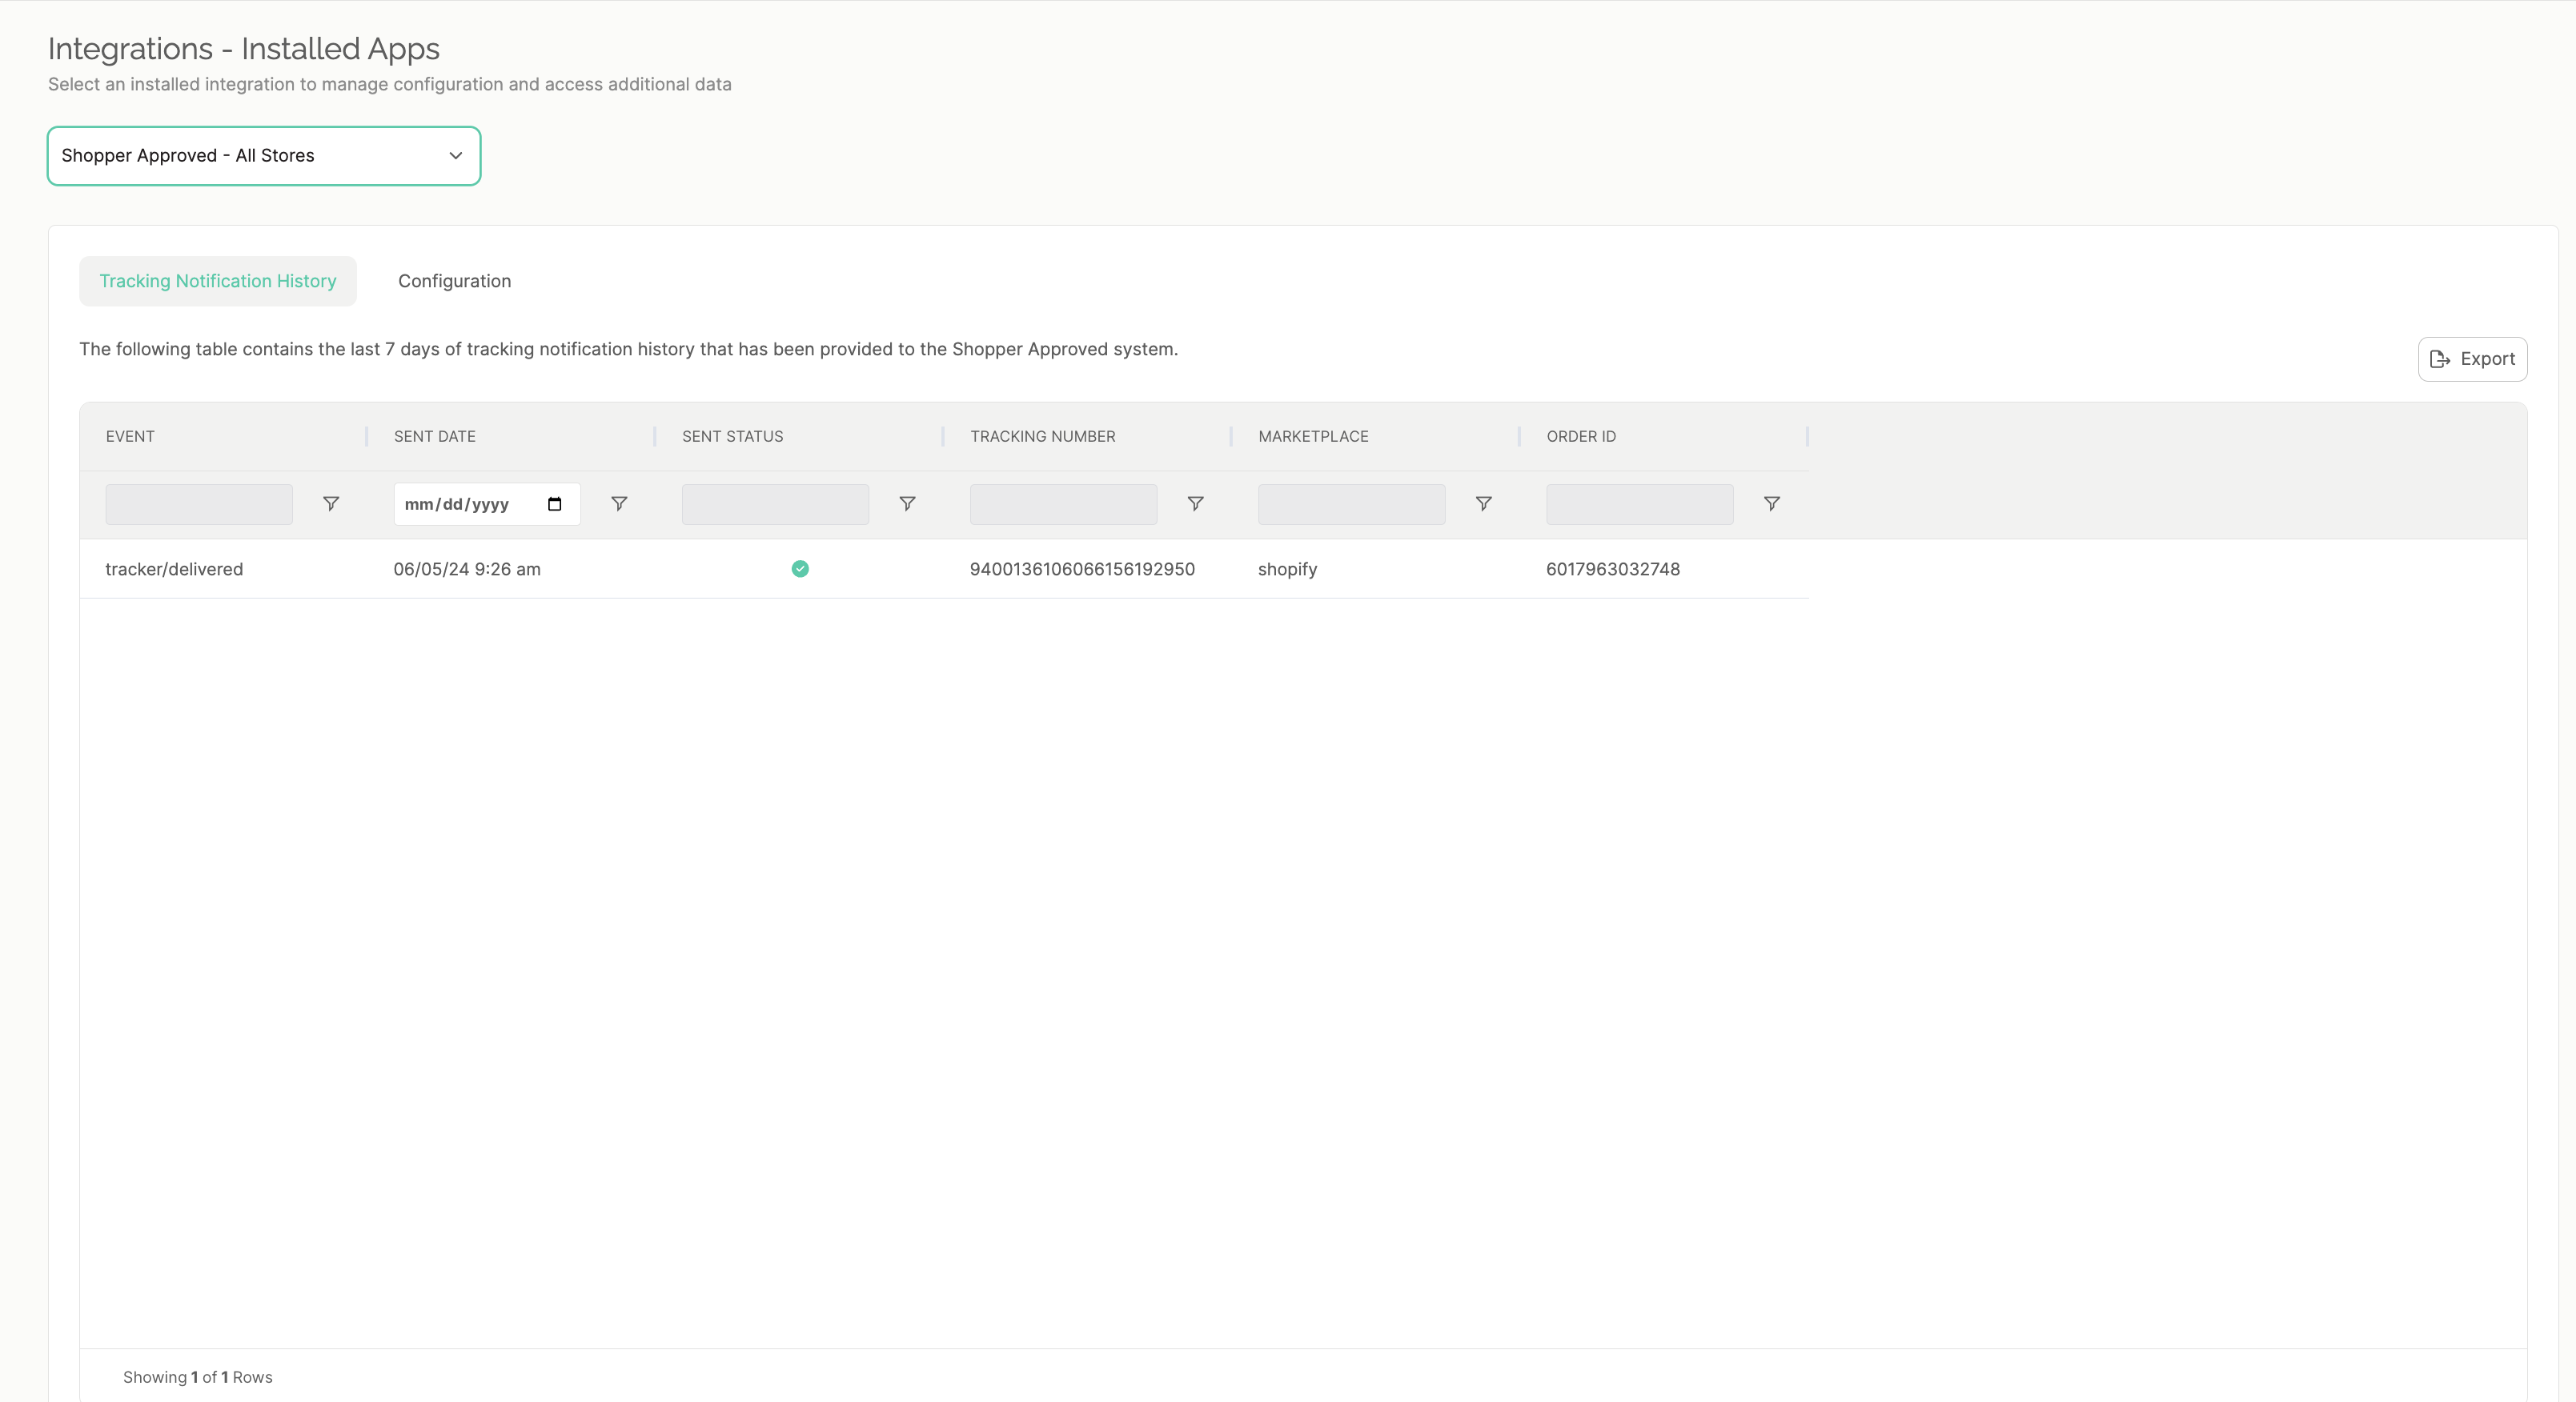This screenshot has height=1402, width=2576.
Task: Open the Shopper Approved - All Stores dropdown
Action: click(264, 156)
